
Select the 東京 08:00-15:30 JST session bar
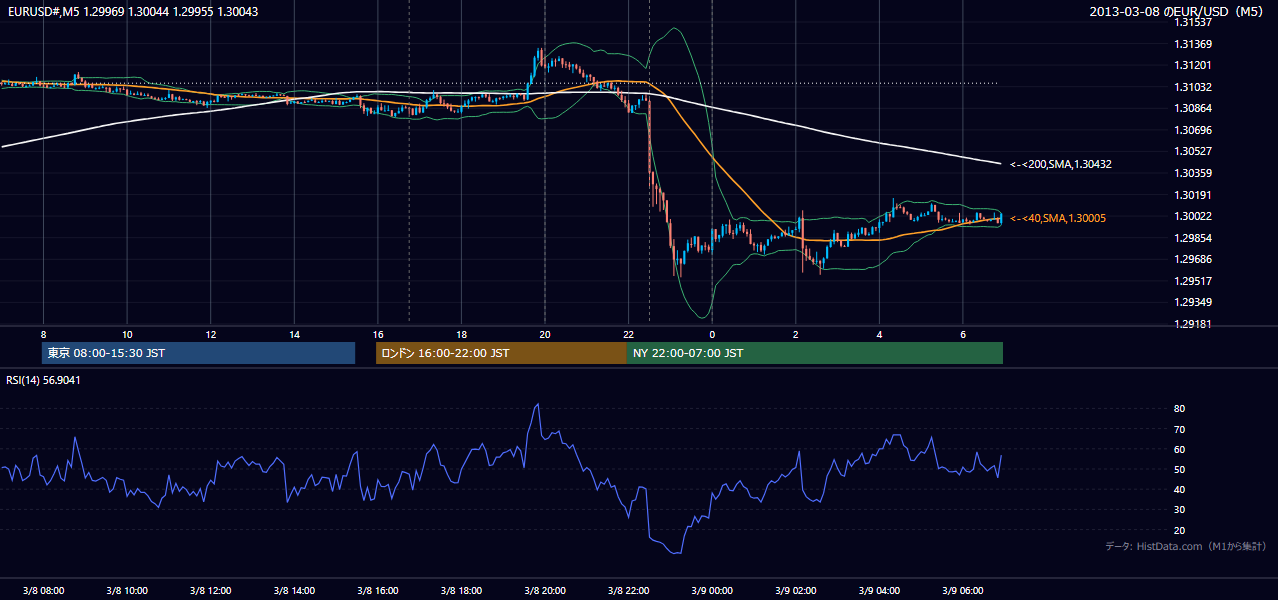click(x=198, y=353)
